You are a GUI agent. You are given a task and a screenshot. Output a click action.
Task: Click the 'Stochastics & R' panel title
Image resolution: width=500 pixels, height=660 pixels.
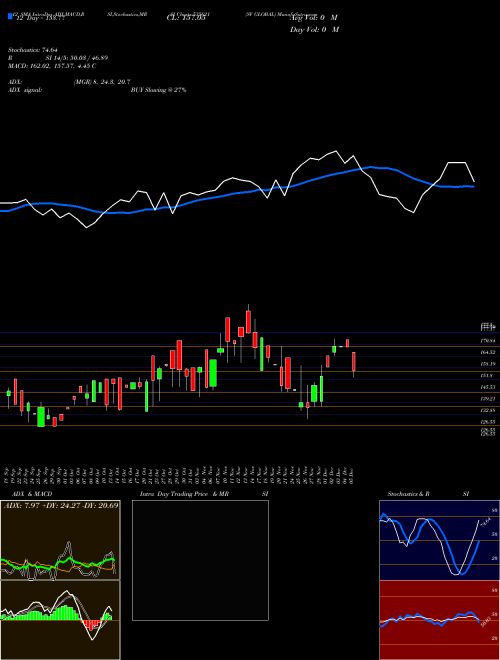(408, 494)
